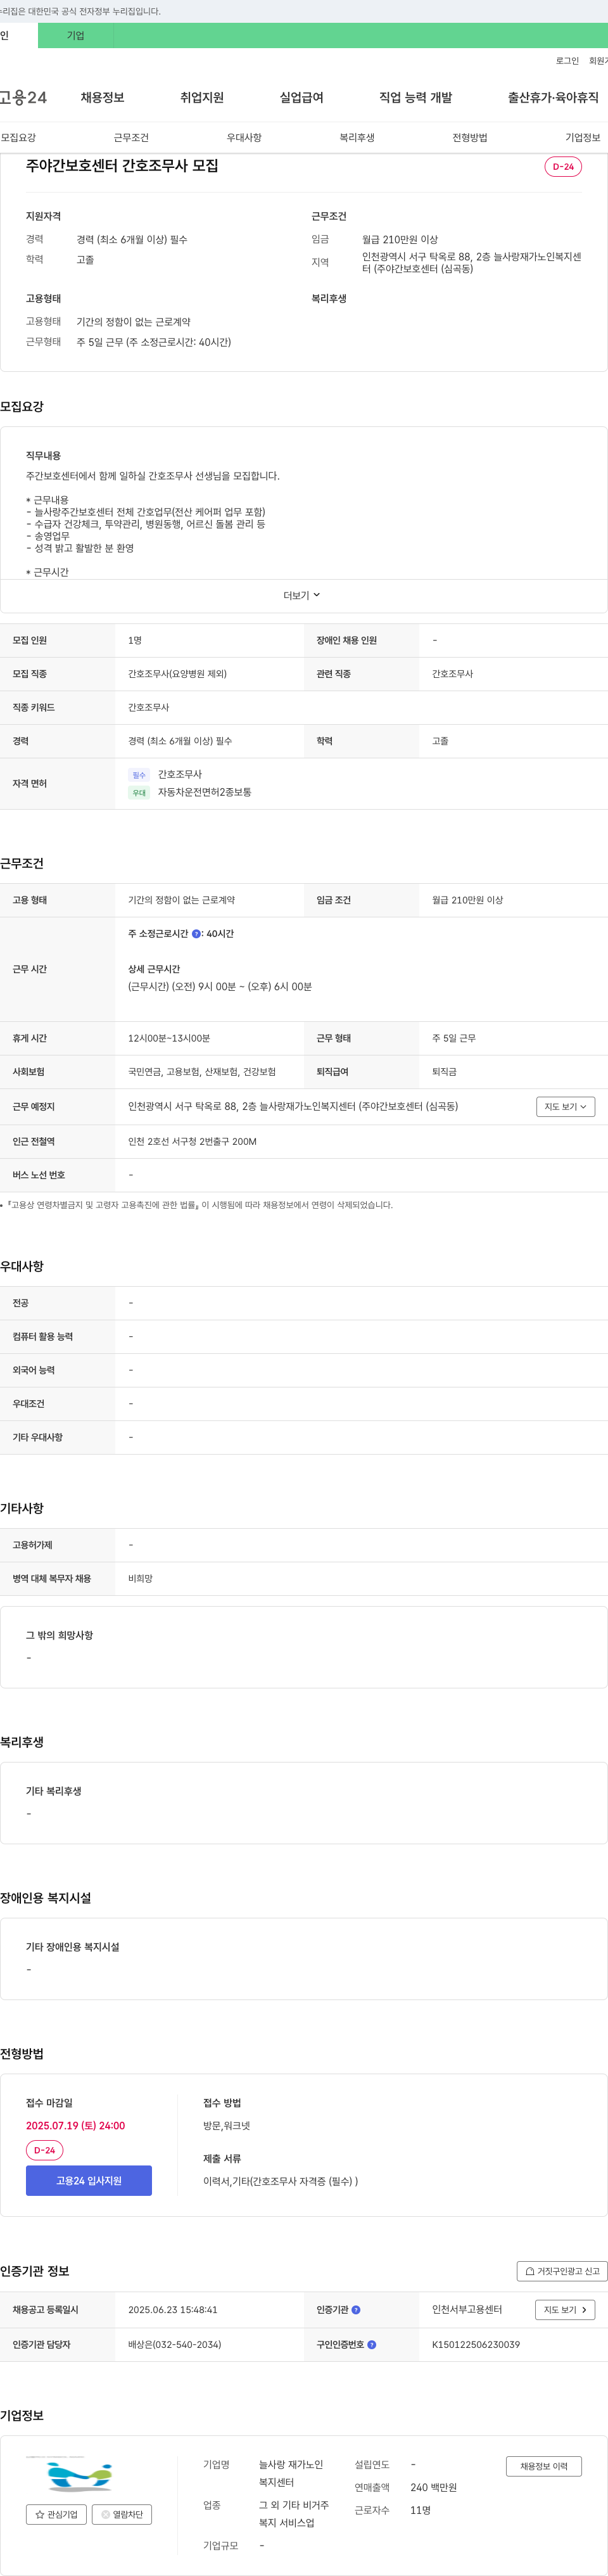Jump to 우대사항 section tab
608x2576 pixels.
point(244,137)
